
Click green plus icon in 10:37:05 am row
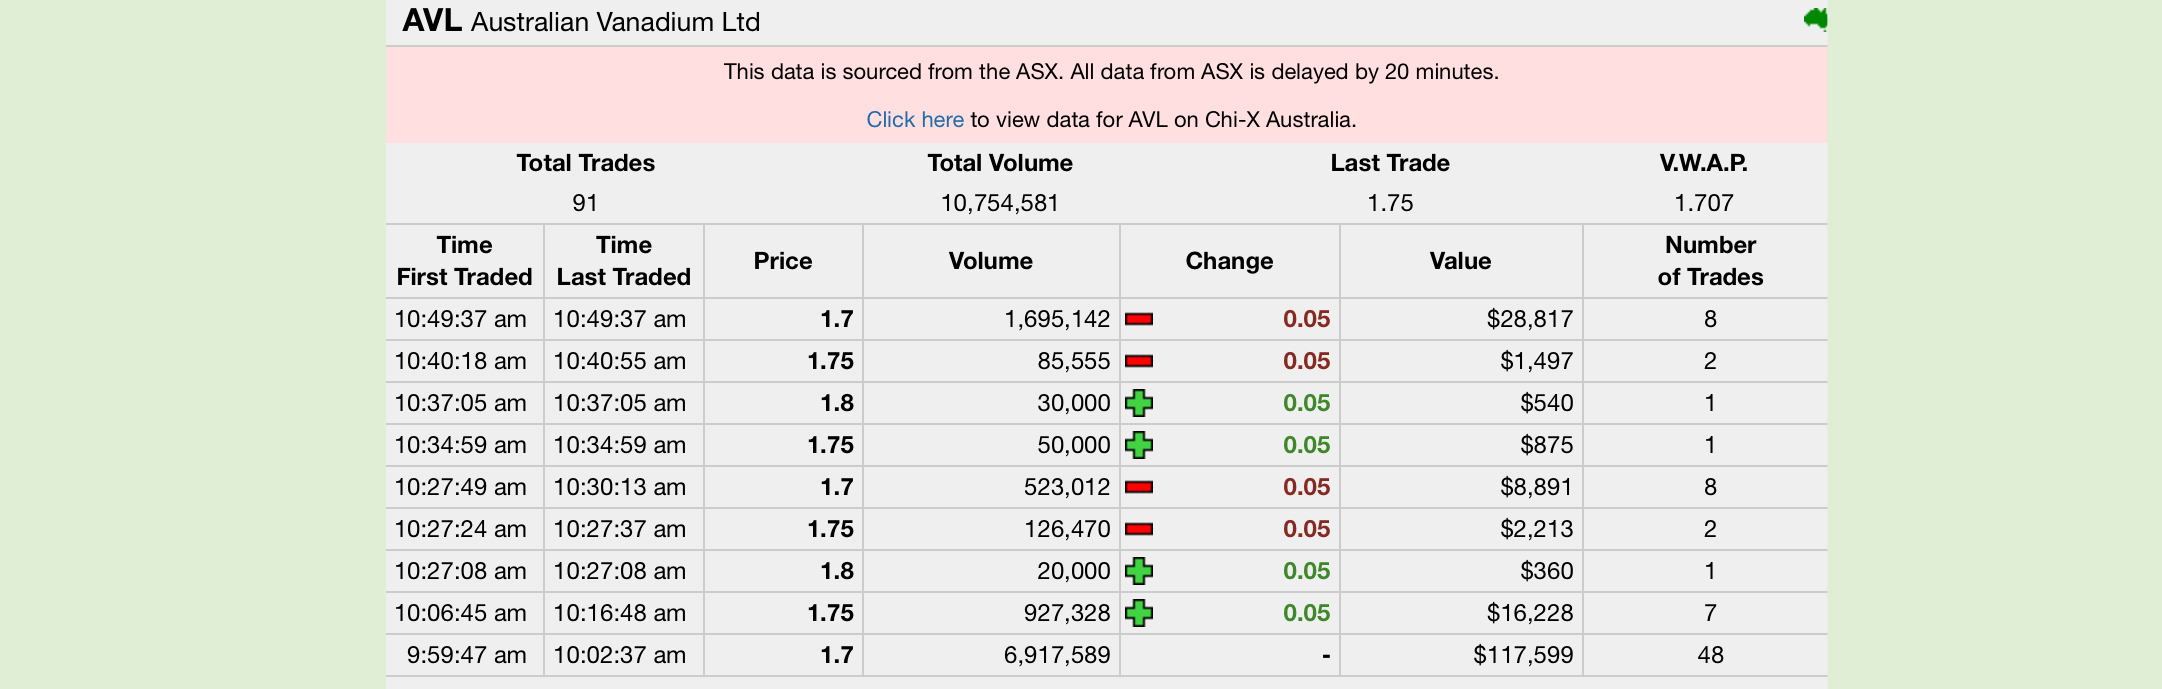coord(1139,403)
